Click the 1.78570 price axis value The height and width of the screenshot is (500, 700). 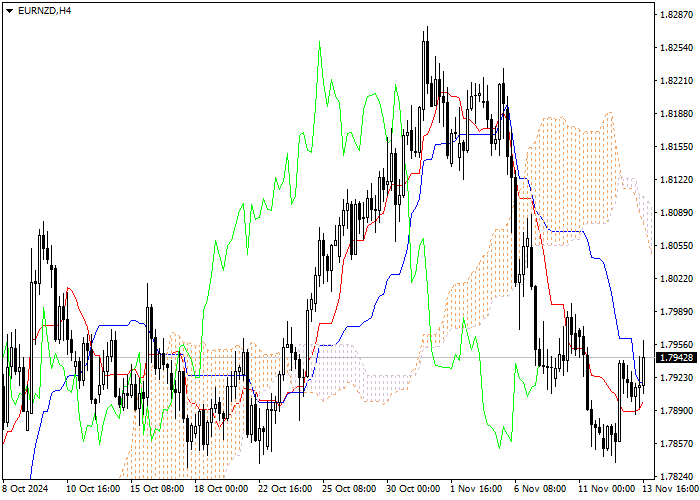click(676, 444)
